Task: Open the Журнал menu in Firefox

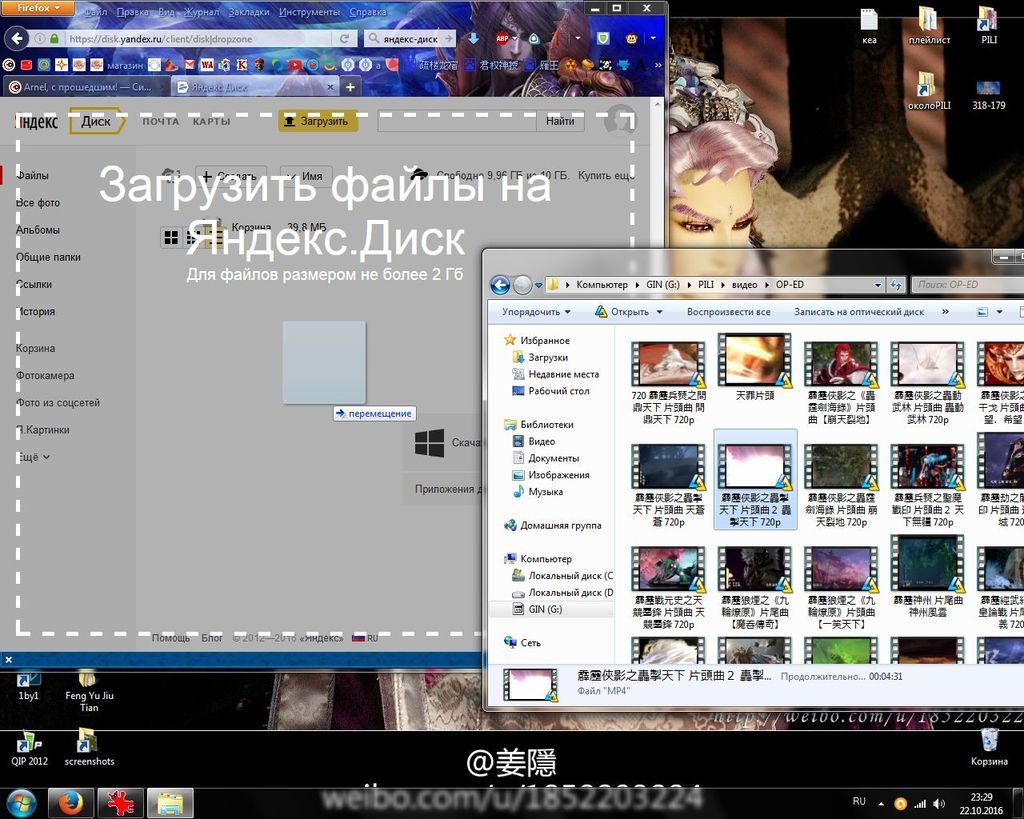Action: point(201,12)
